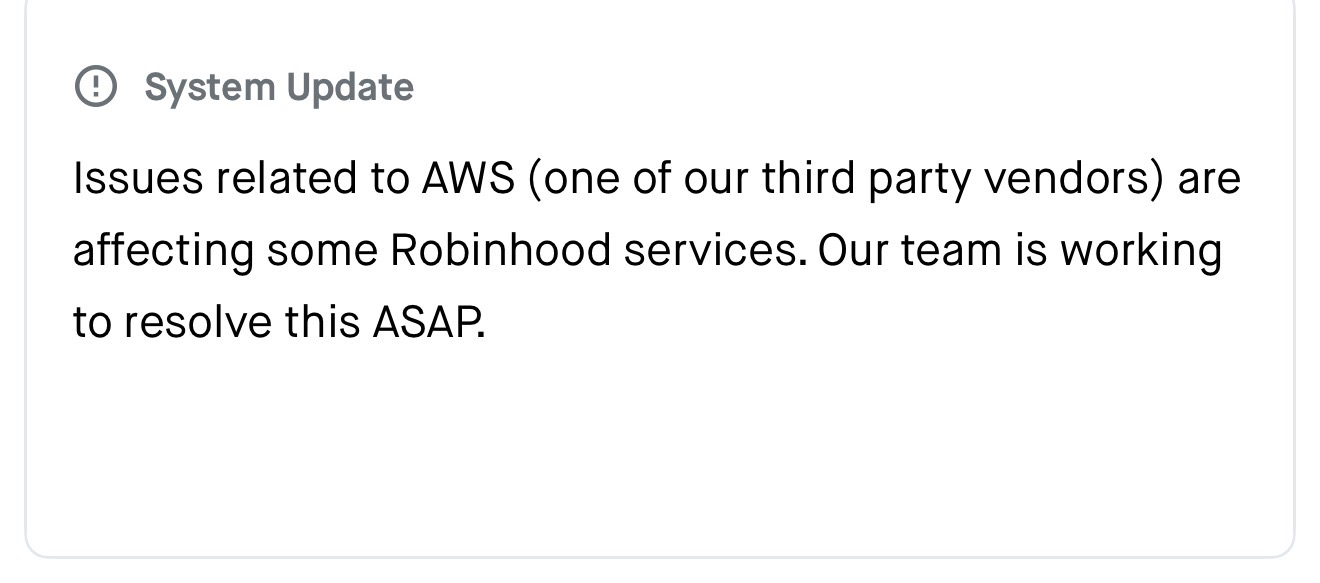Click the word "Issues" starting the message
The height and width of the screenshot is (583, 1320).
tap(137, 179)
